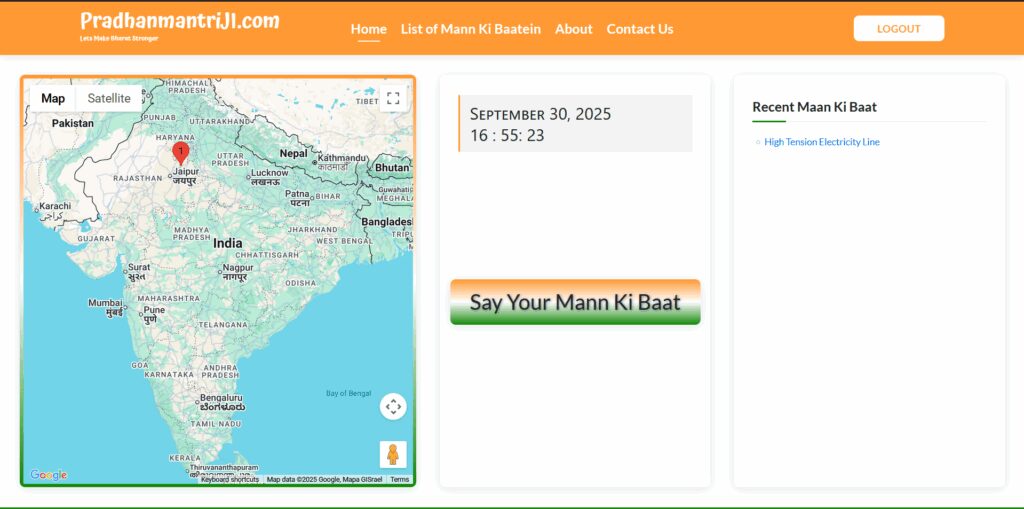Open List of Mann Ki Baatein page
The image size is (1024, 509).
pos(470,29)
